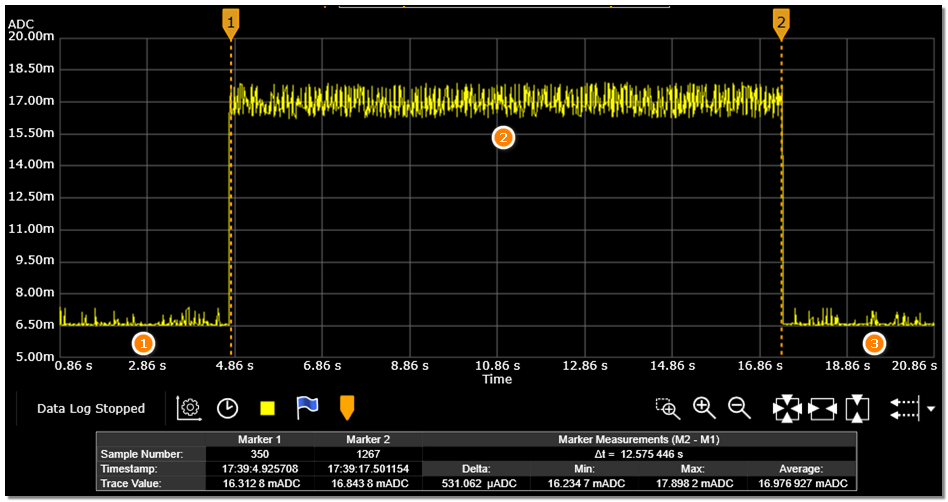This screenshot has height=502, width=948.
Task: Autoscale both axes with four-arrow icon
Action: coord(787,409)
